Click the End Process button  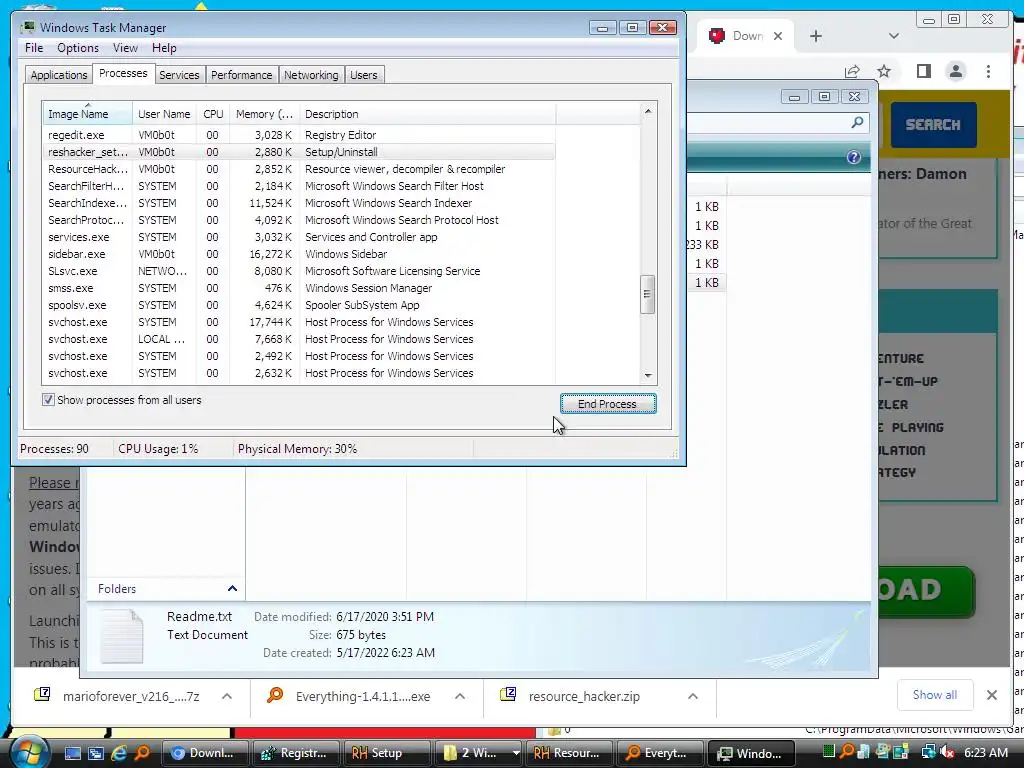tap(608, 404)
